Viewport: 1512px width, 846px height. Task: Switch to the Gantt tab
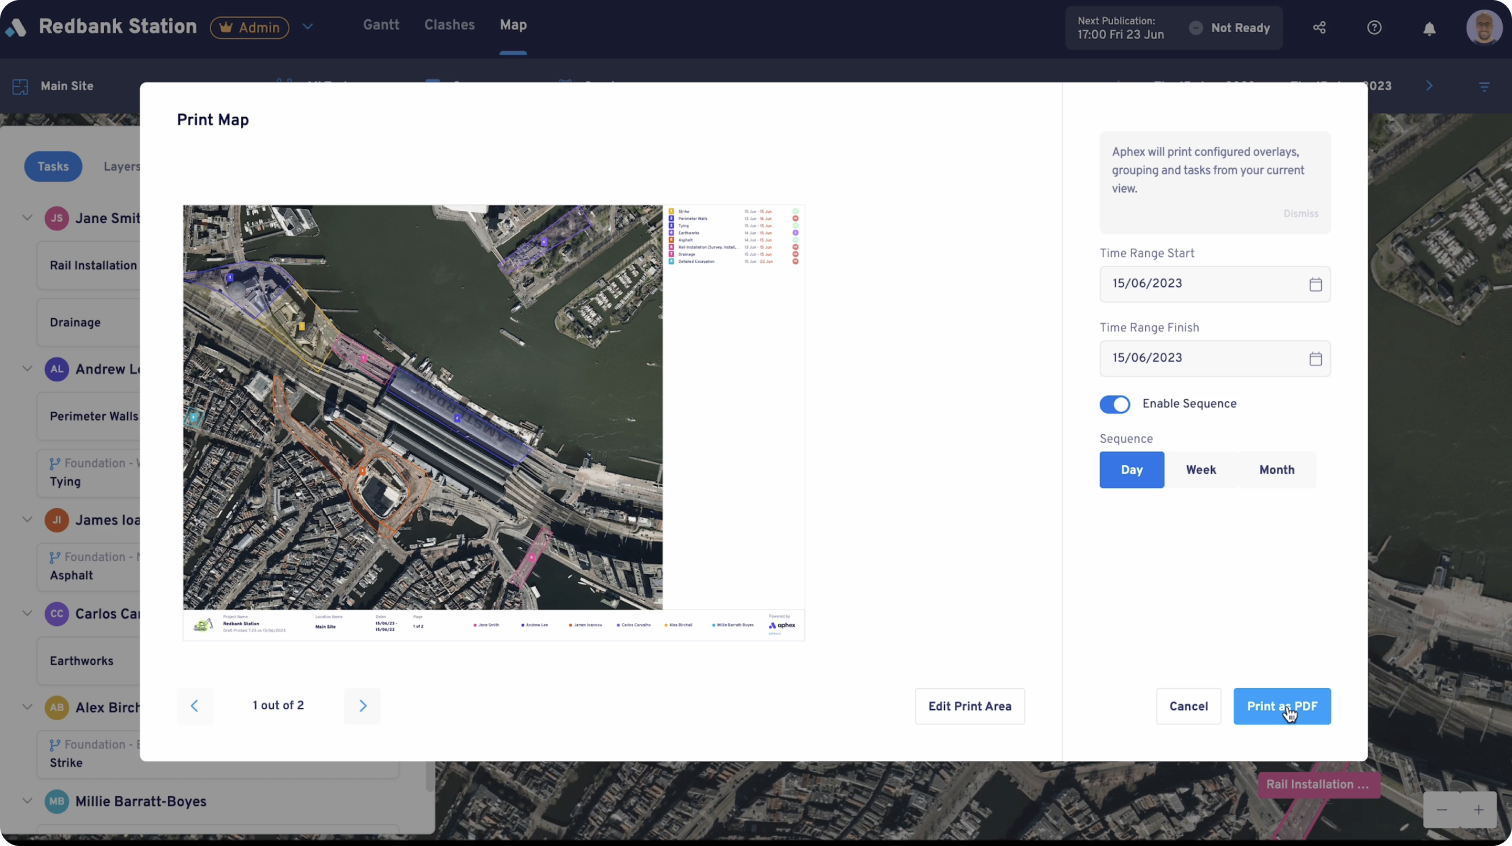point(381,25)
